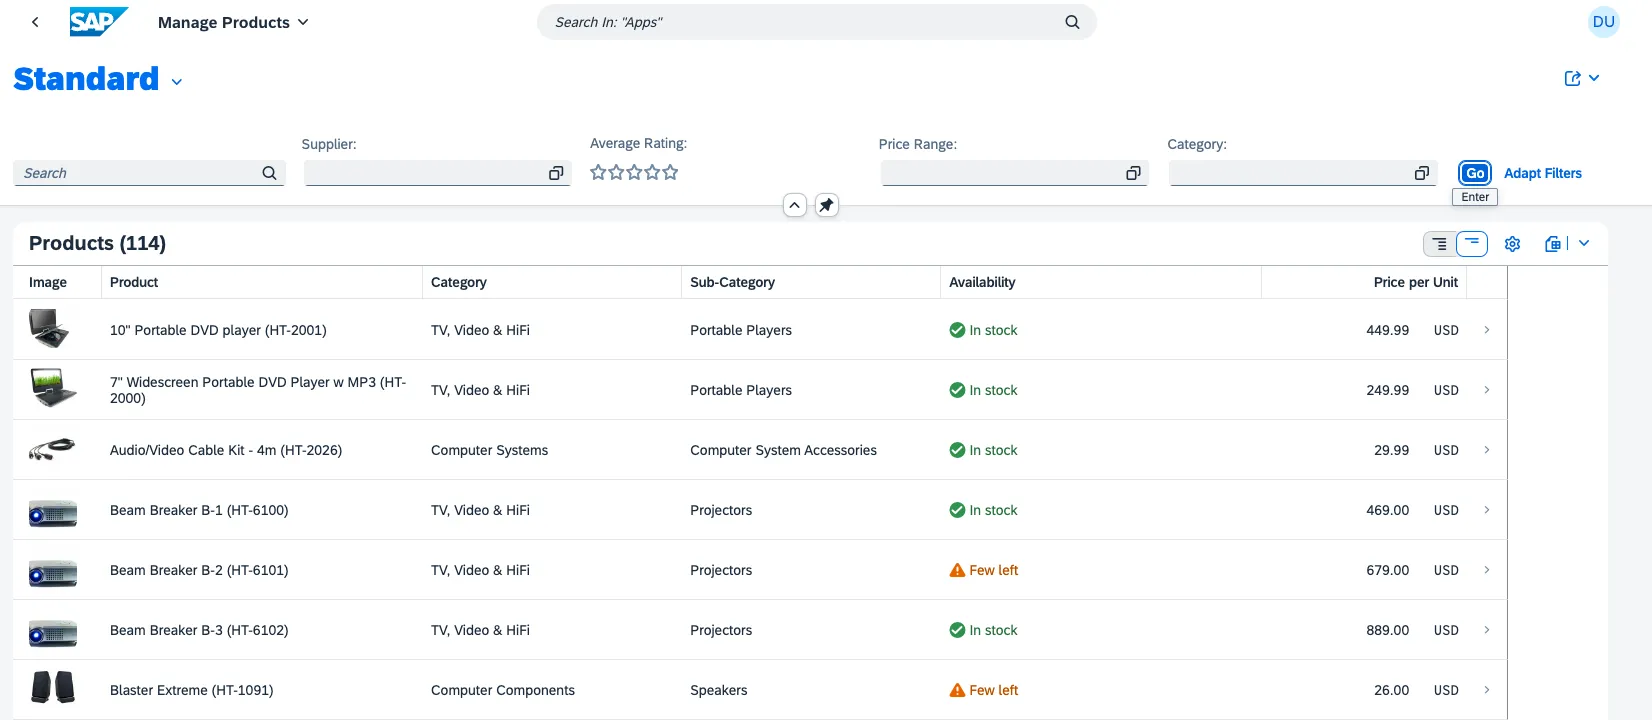Pin the filter header bar
1652x720 pixels.
point(826,205)
